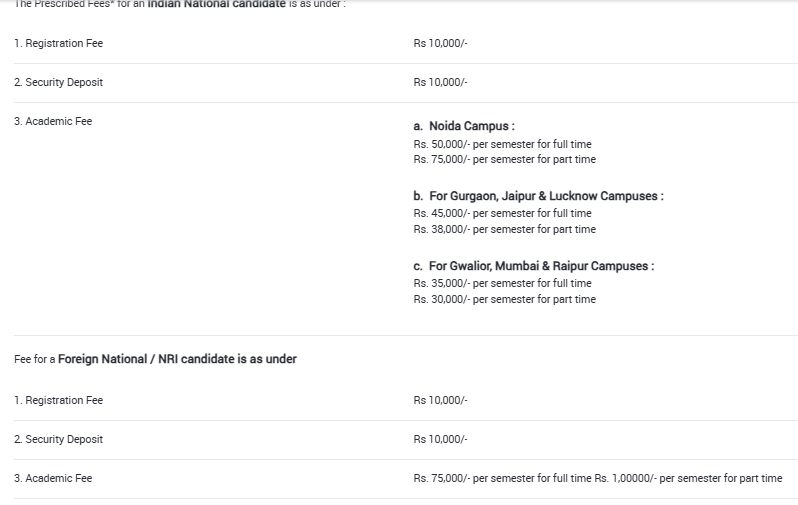
Task: Click the Rs. 50,000/- full time fee line
Action: pyautogui.click(x=502, y=144)
